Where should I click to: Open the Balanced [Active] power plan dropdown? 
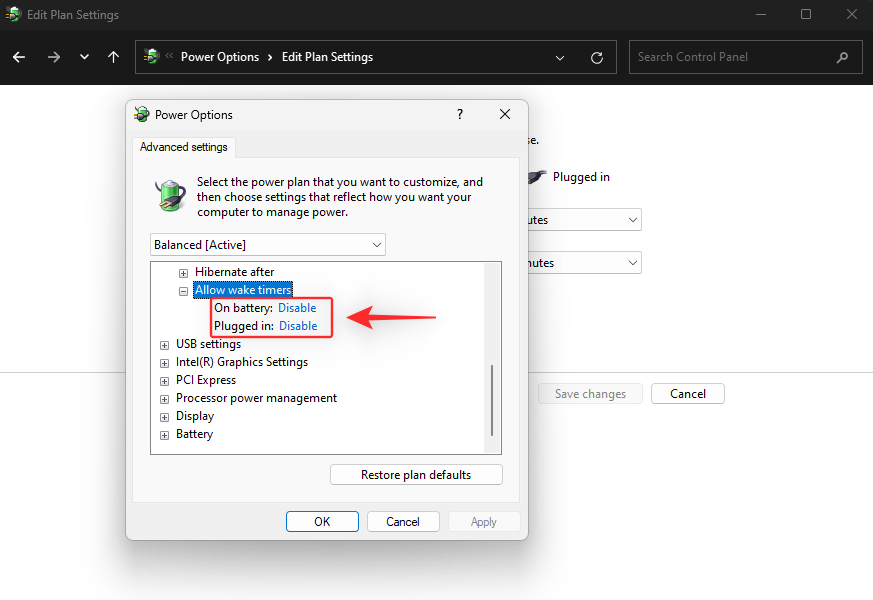[268, 245]
